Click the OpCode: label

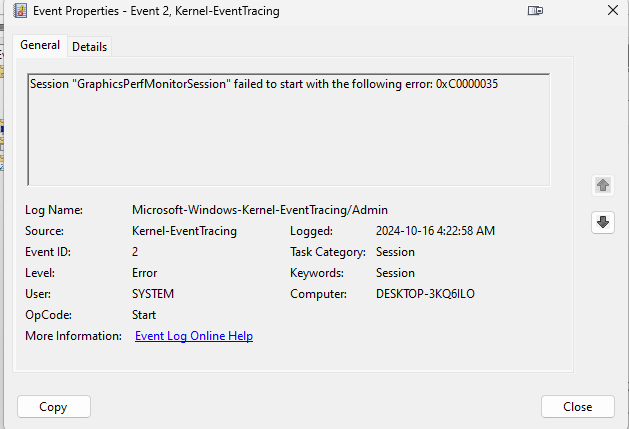pos(48,315)
